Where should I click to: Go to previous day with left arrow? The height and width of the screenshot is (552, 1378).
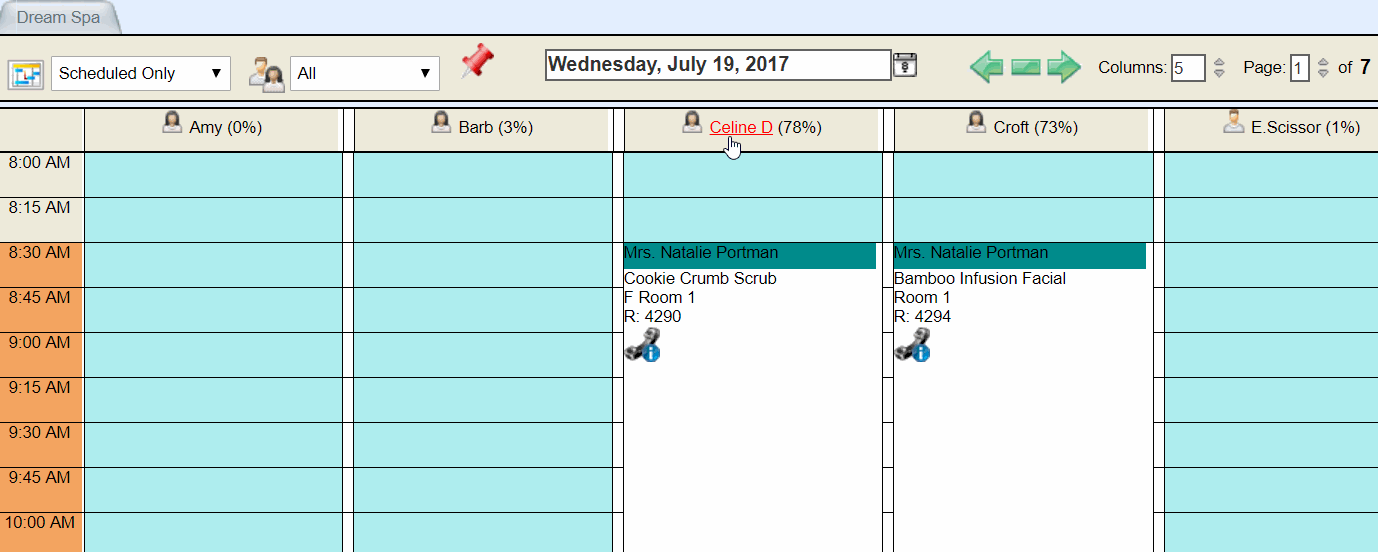coord(987,68)
